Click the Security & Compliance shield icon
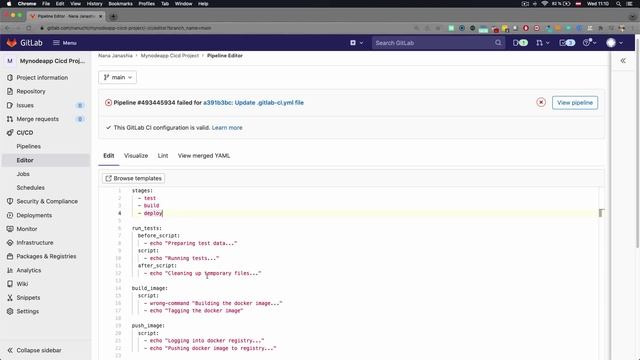The image size is (640, 360). 10,201
